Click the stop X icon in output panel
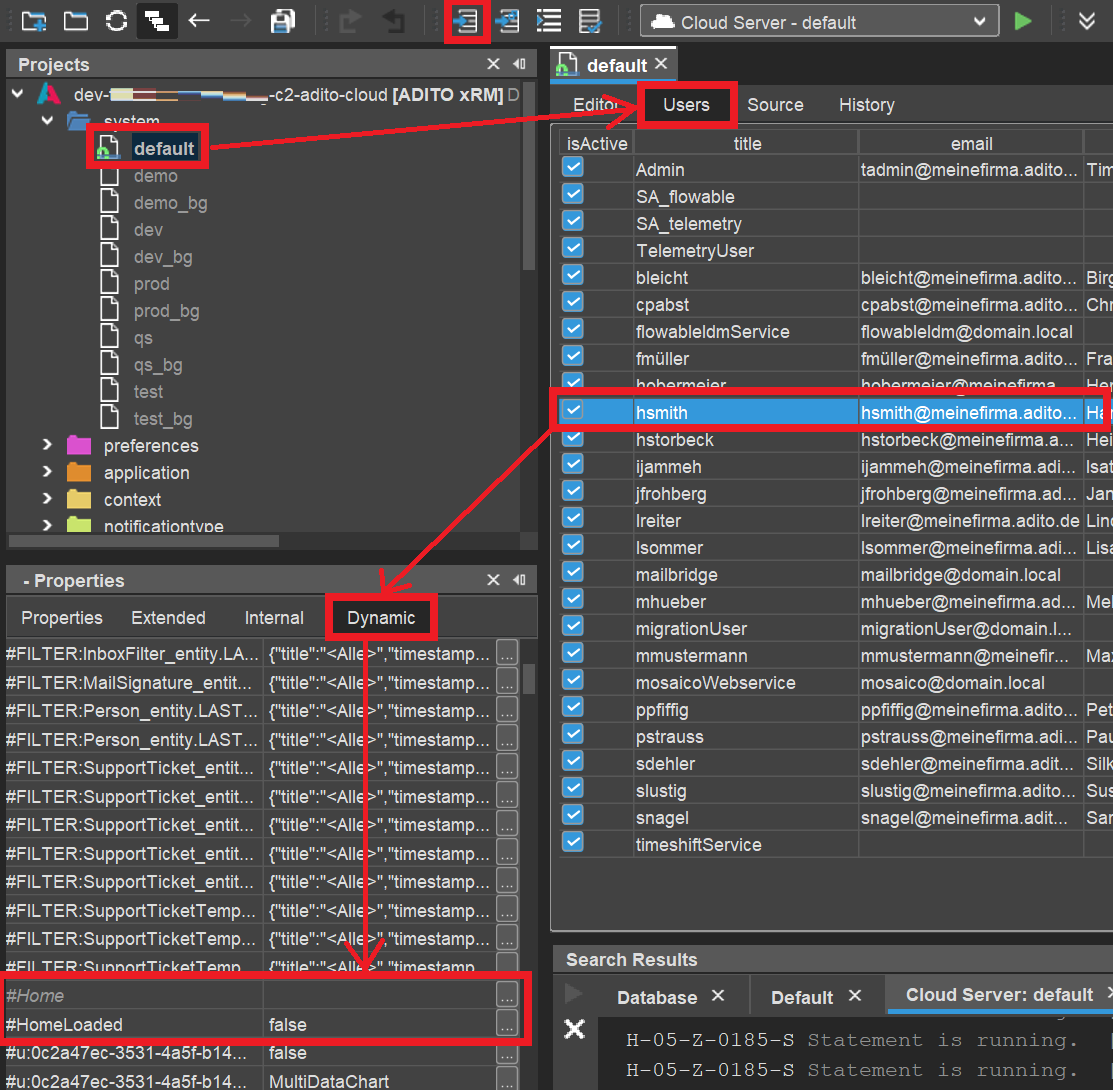1113x1090 pixels. click(x=574, y=1029)
